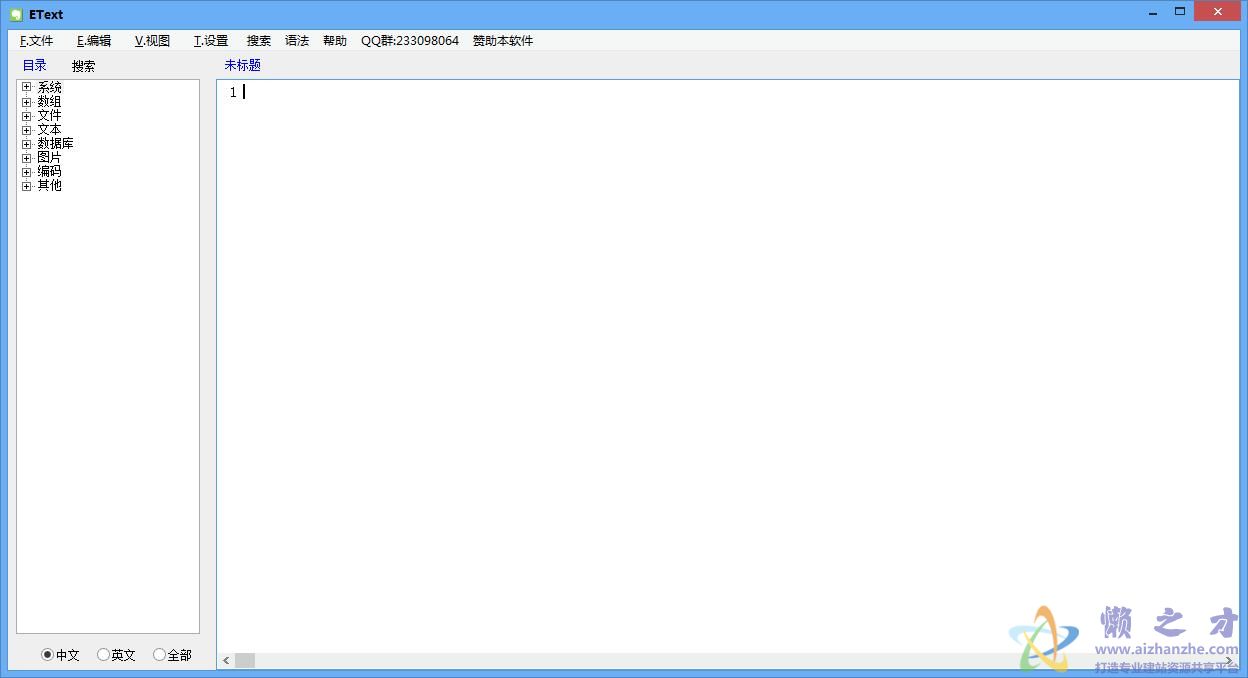Click the horizontal scrollbar left arrow

click(226, 661)
